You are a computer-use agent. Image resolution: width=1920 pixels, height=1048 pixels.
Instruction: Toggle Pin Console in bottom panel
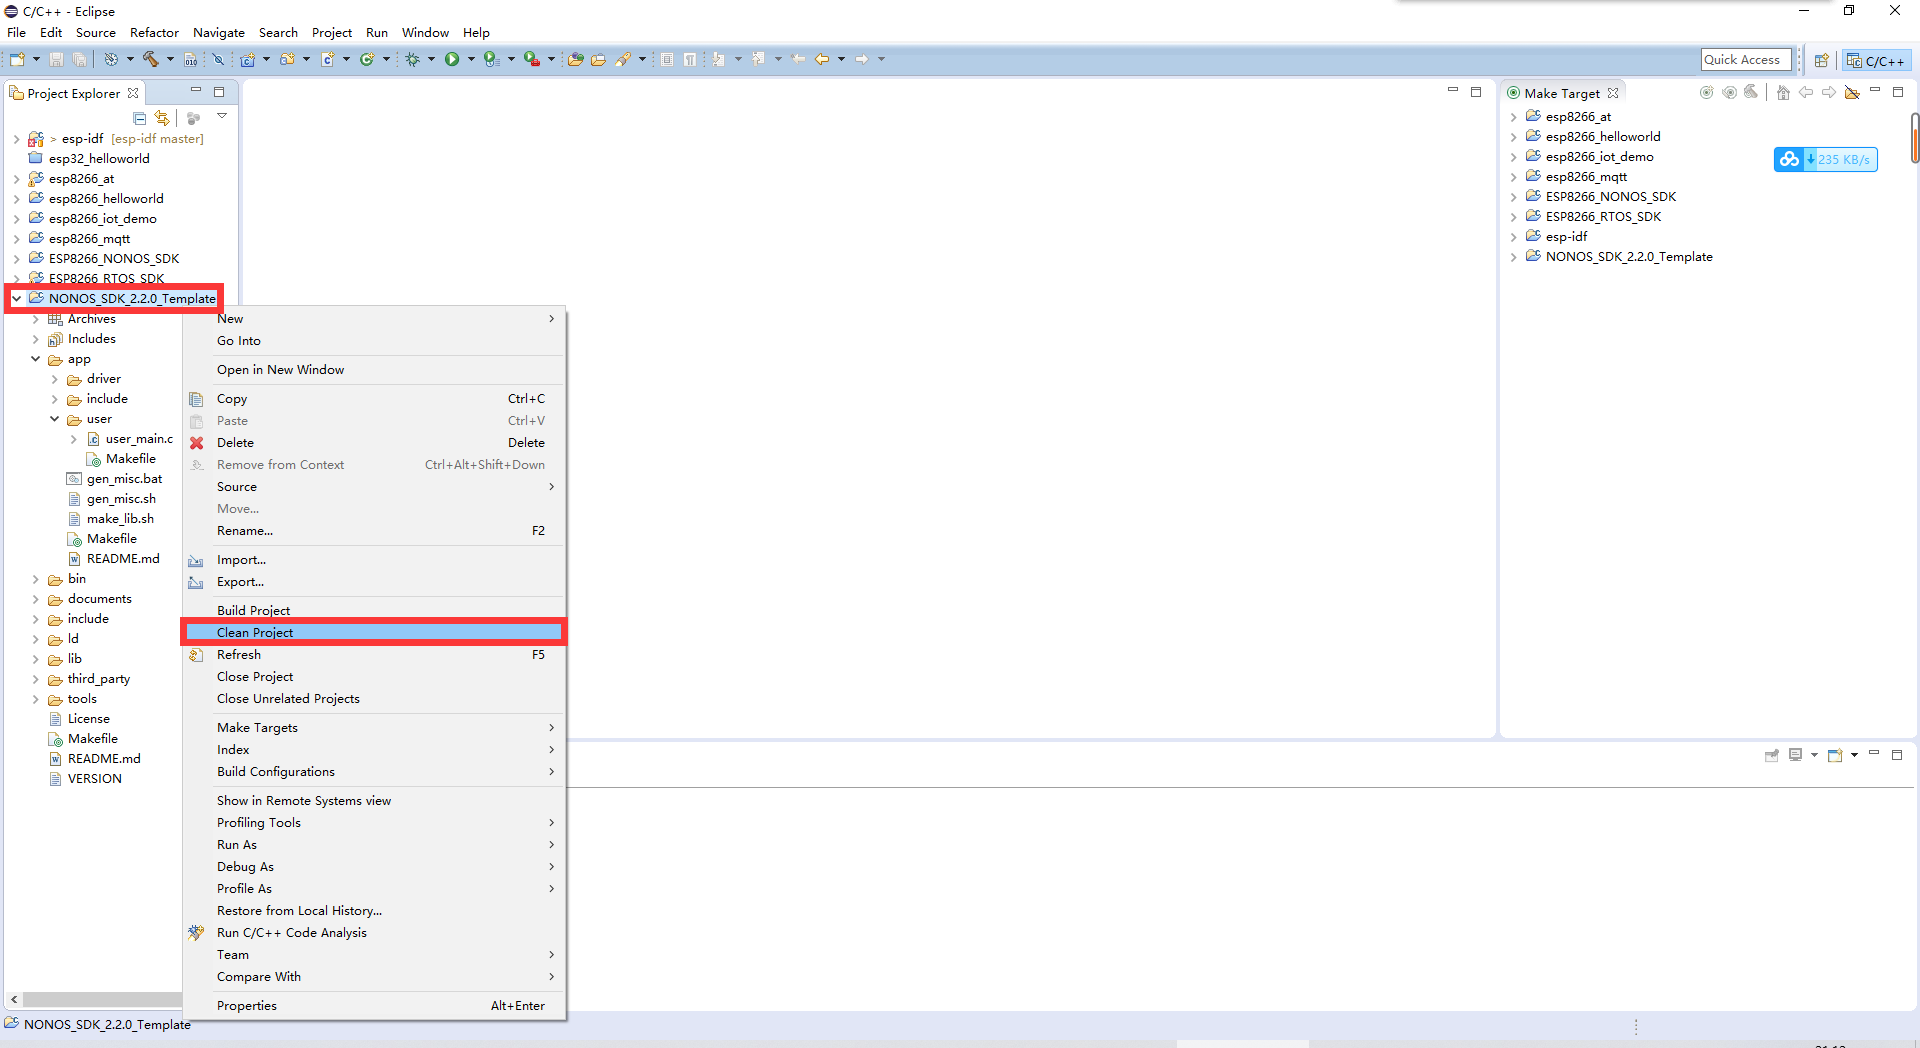(1772, 755)
